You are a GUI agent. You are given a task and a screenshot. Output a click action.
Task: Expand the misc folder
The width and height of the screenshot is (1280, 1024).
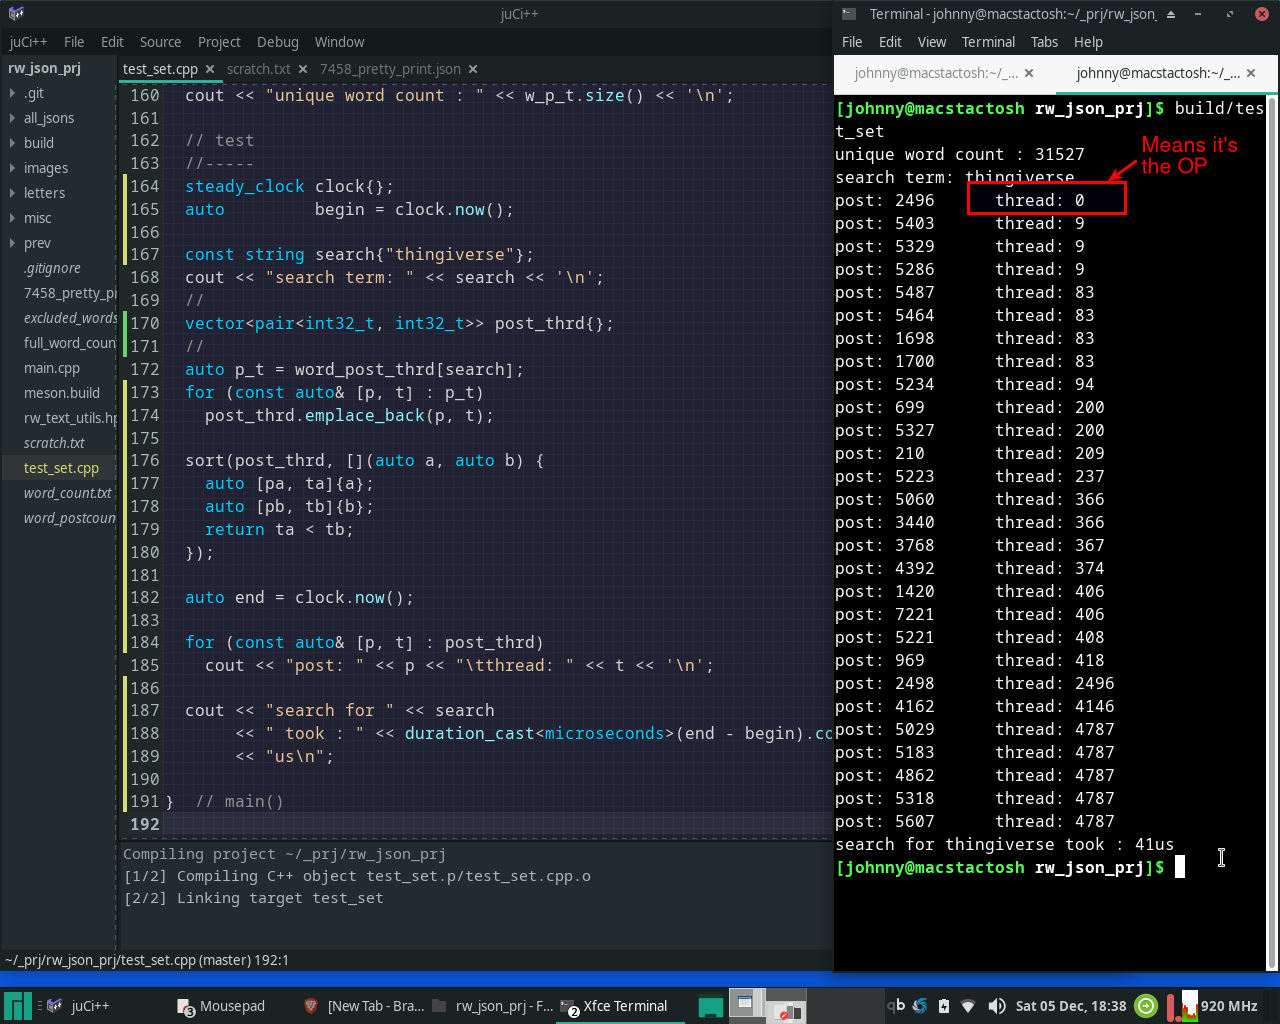pyautogui.click(x=12, y=218)
